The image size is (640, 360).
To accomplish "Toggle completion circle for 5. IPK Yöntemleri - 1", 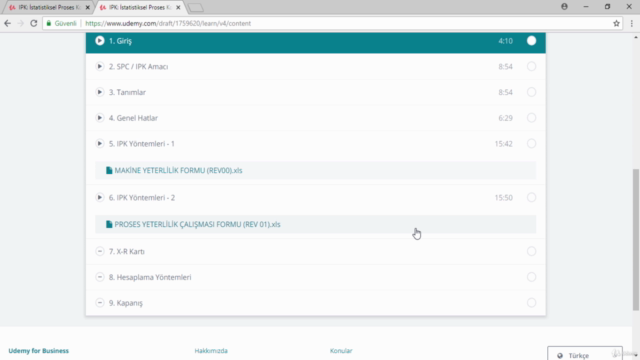I will (x=531, y=144).
